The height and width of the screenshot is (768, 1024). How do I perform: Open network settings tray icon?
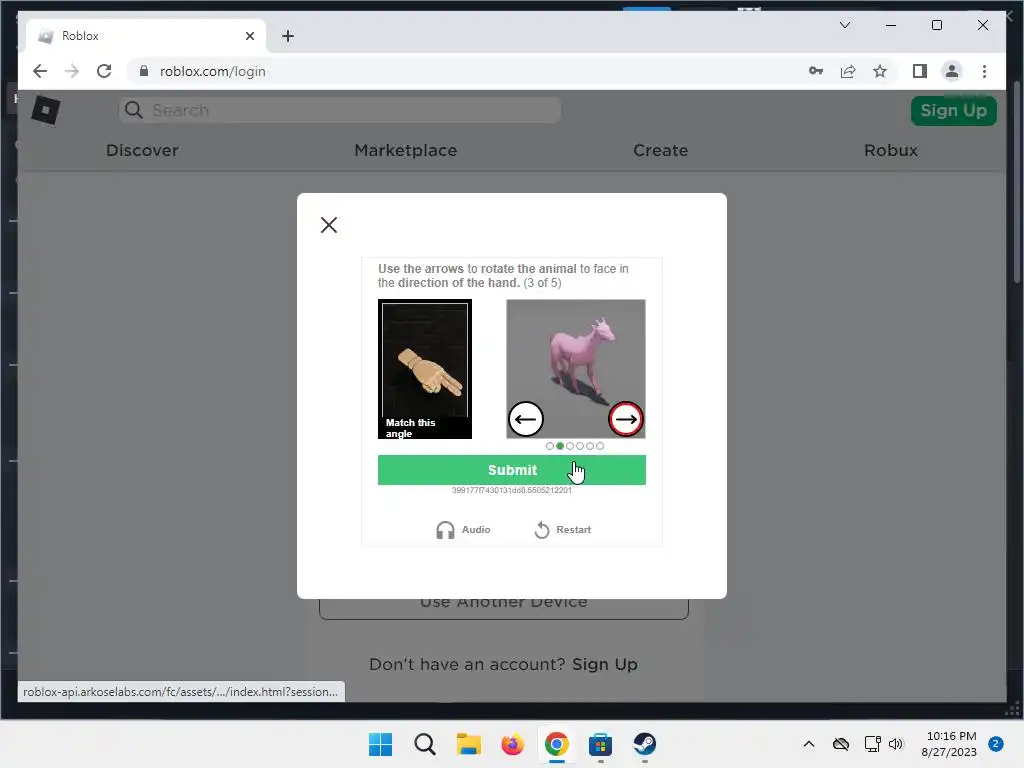pyautogui.click(x=872, y=744)
